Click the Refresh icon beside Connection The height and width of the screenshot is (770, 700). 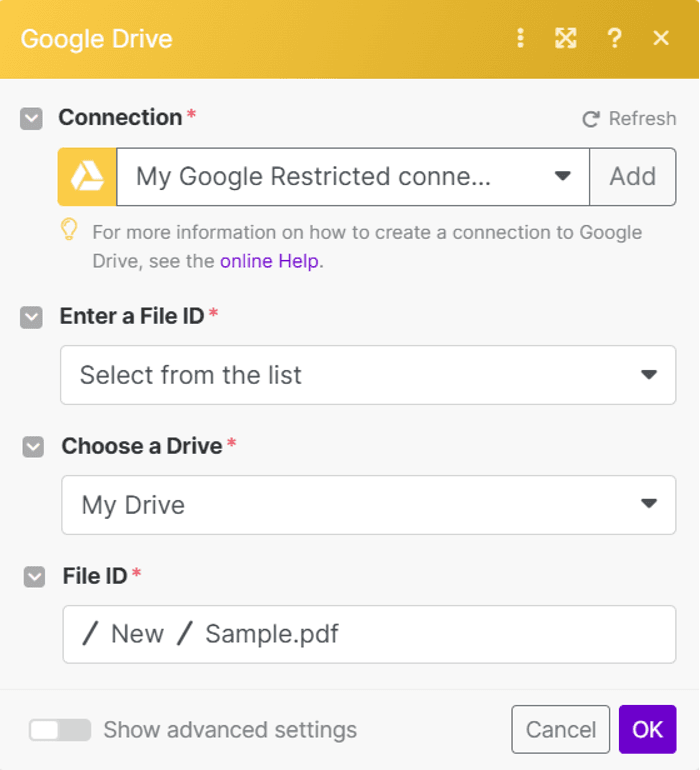pos(591,119)
